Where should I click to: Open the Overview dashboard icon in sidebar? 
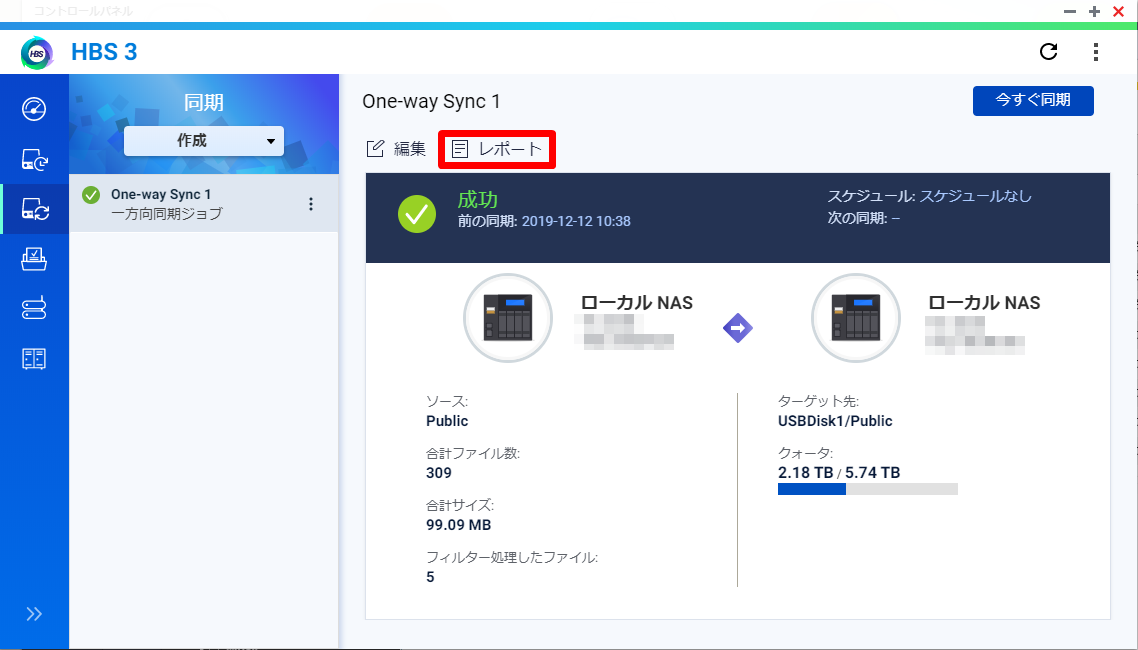(x=34, y=109)
